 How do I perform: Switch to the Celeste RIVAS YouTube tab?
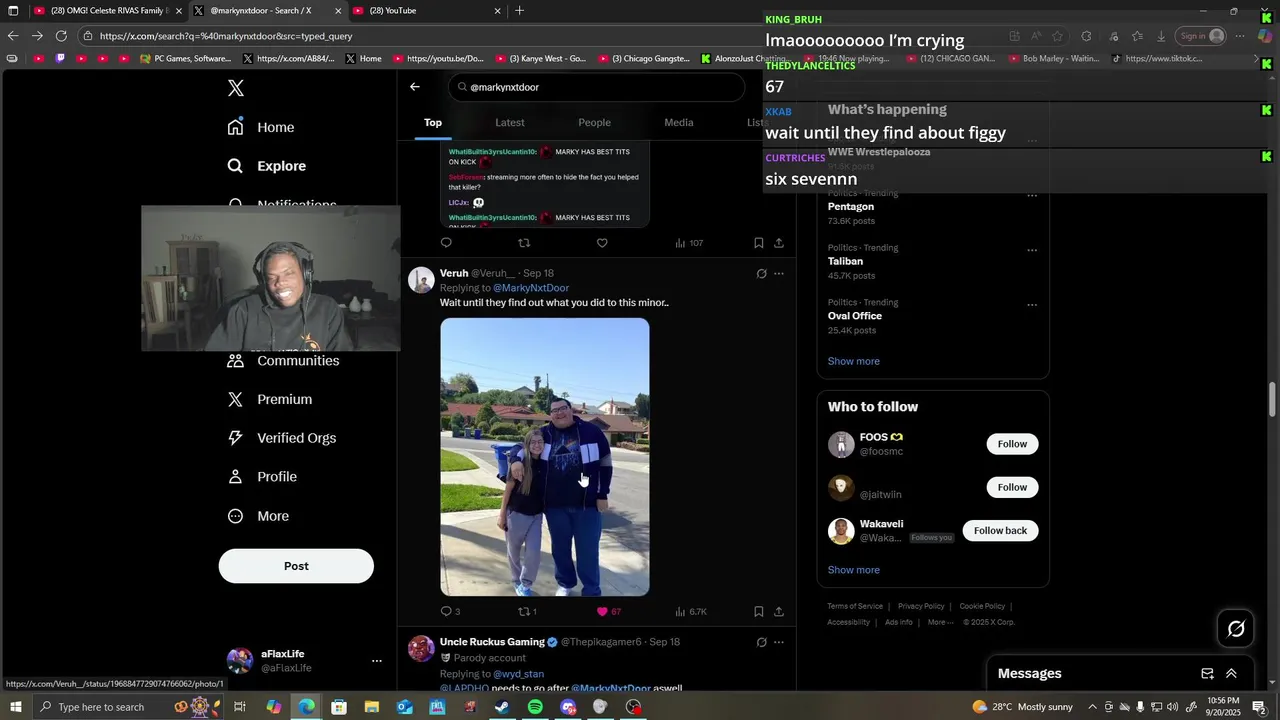point(107,11)
